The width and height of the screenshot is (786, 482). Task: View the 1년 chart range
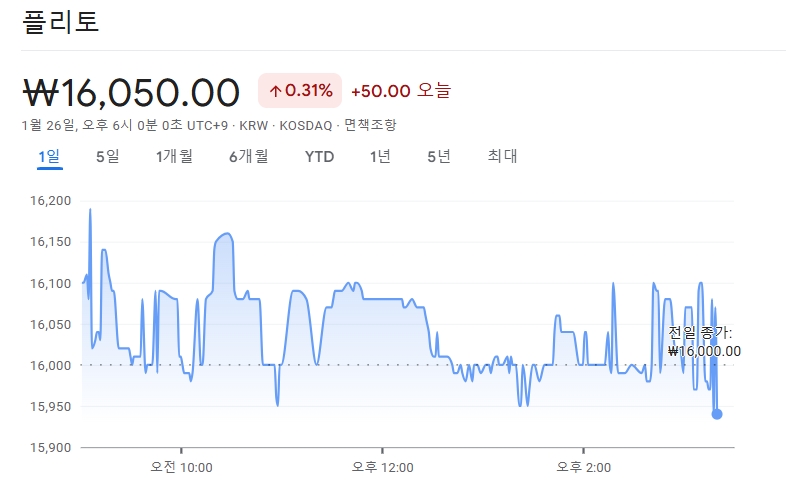tap(380, 157)
